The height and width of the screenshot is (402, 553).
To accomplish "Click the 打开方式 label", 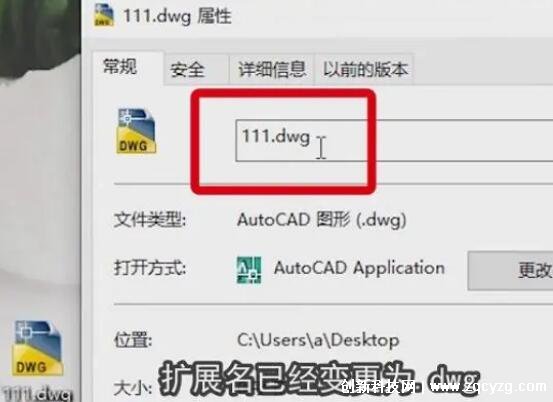I will point(150,268).
